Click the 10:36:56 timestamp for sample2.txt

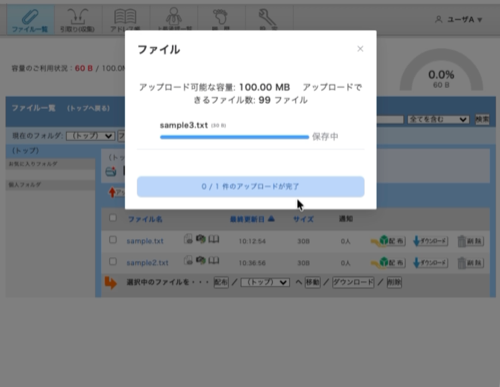252,263
